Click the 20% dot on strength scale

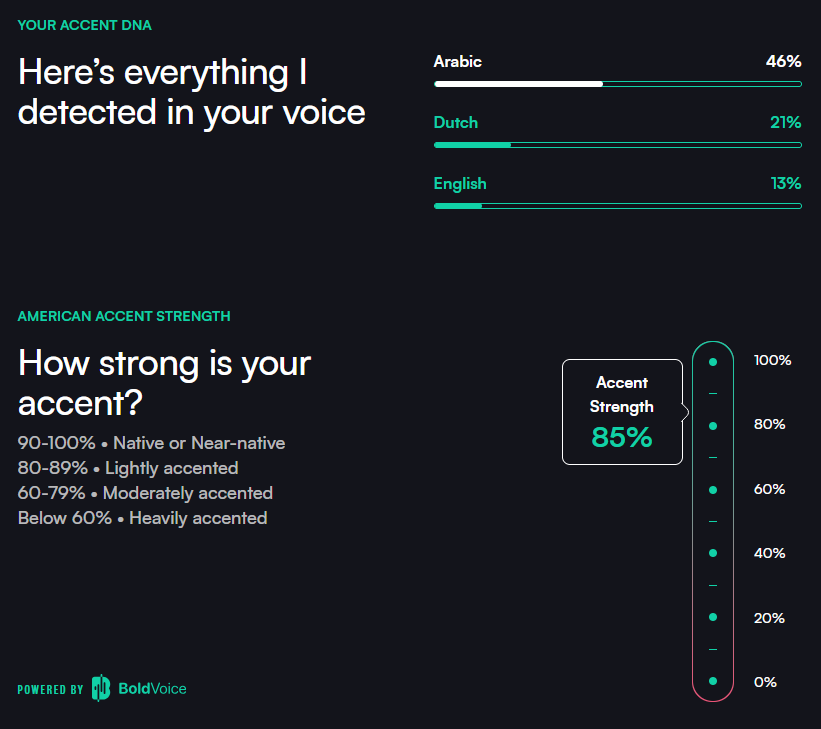pos(713,617)
